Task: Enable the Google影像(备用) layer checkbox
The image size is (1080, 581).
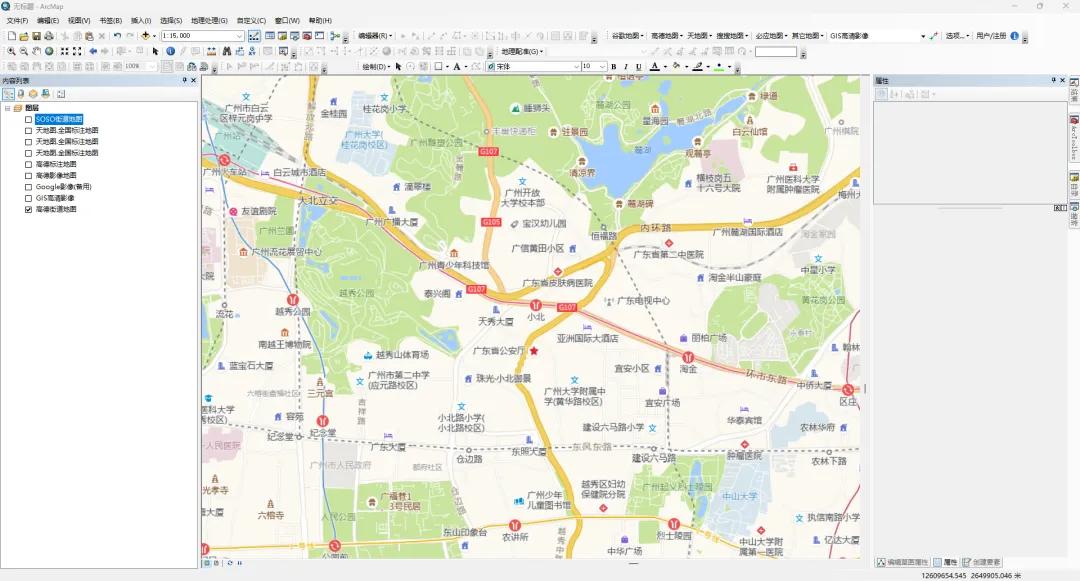Action: point(28,187)
